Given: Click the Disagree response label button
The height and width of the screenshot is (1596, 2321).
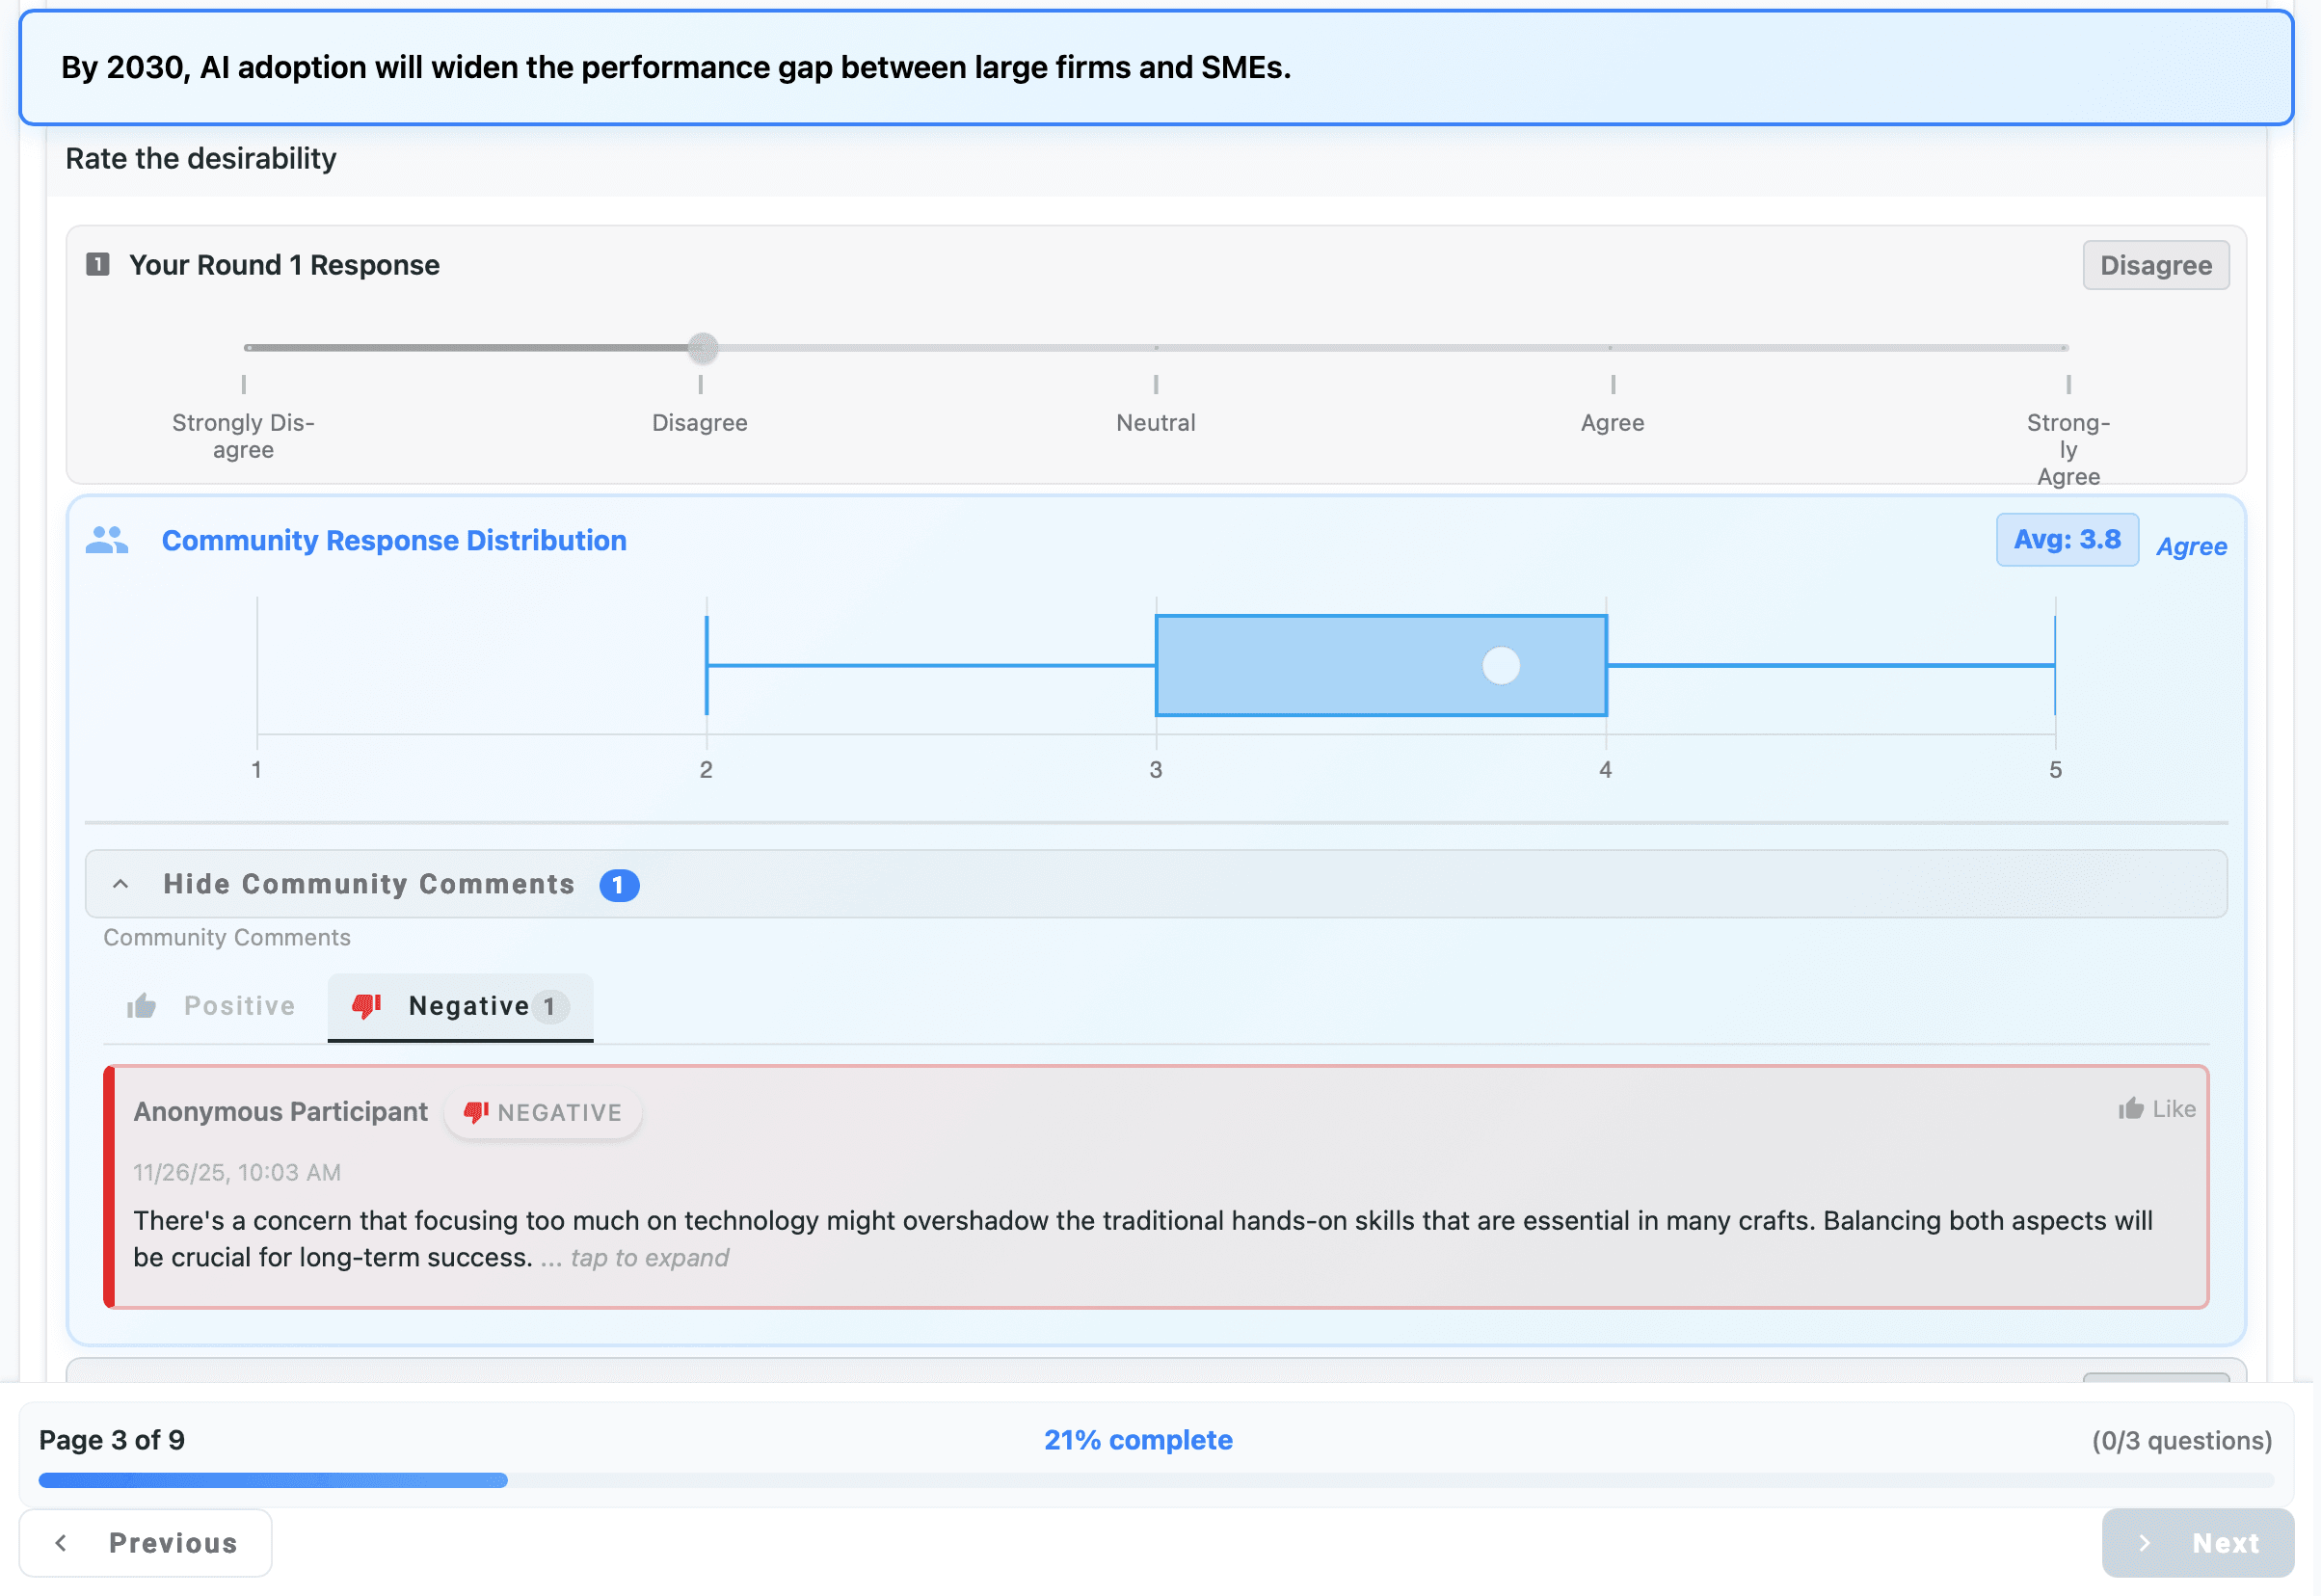Looking at the screenshot, I should coord(2155,264).
